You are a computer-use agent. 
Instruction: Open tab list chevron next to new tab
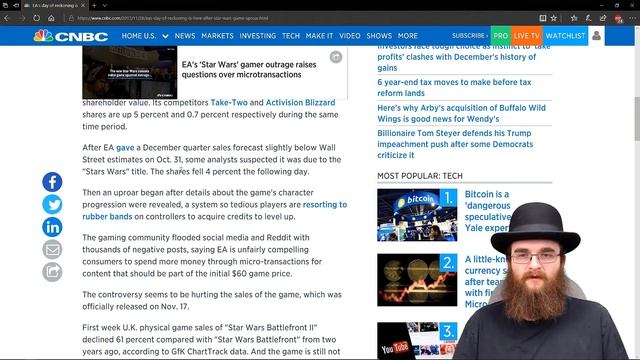click(x=105, y=5)
